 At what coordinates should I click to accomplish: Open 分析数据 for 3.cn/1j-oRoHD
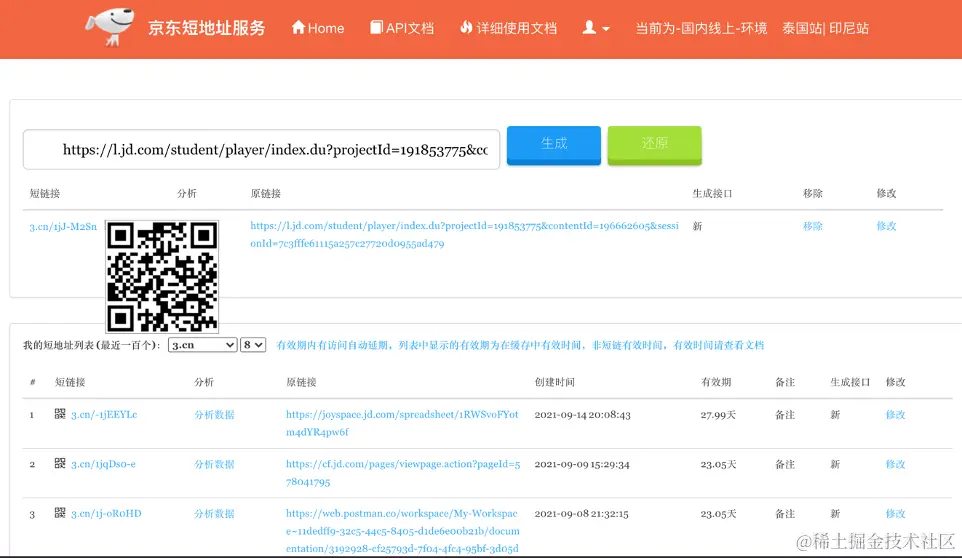214,514
